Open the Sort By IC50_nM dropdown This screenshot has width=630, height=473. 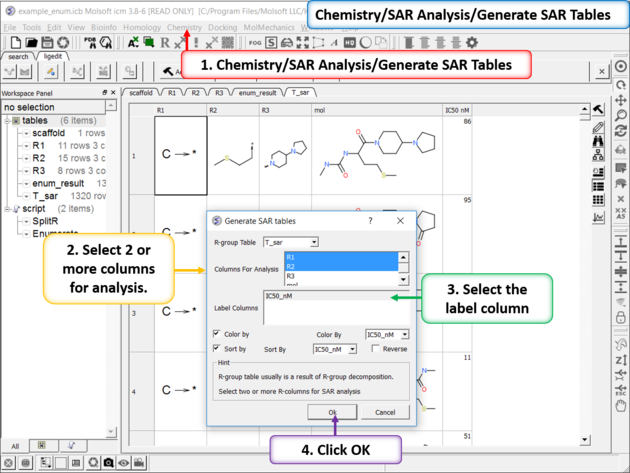pos(334,349)
